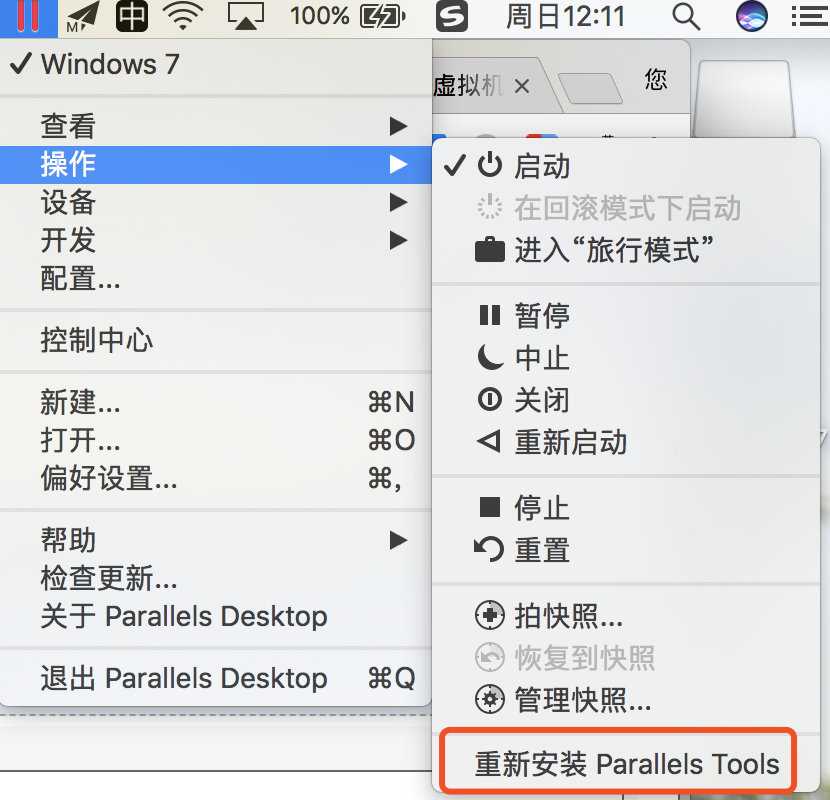
Task: Select 退出 Parallels Desktop
Action: pyautogui.click(x=216, y=678)
